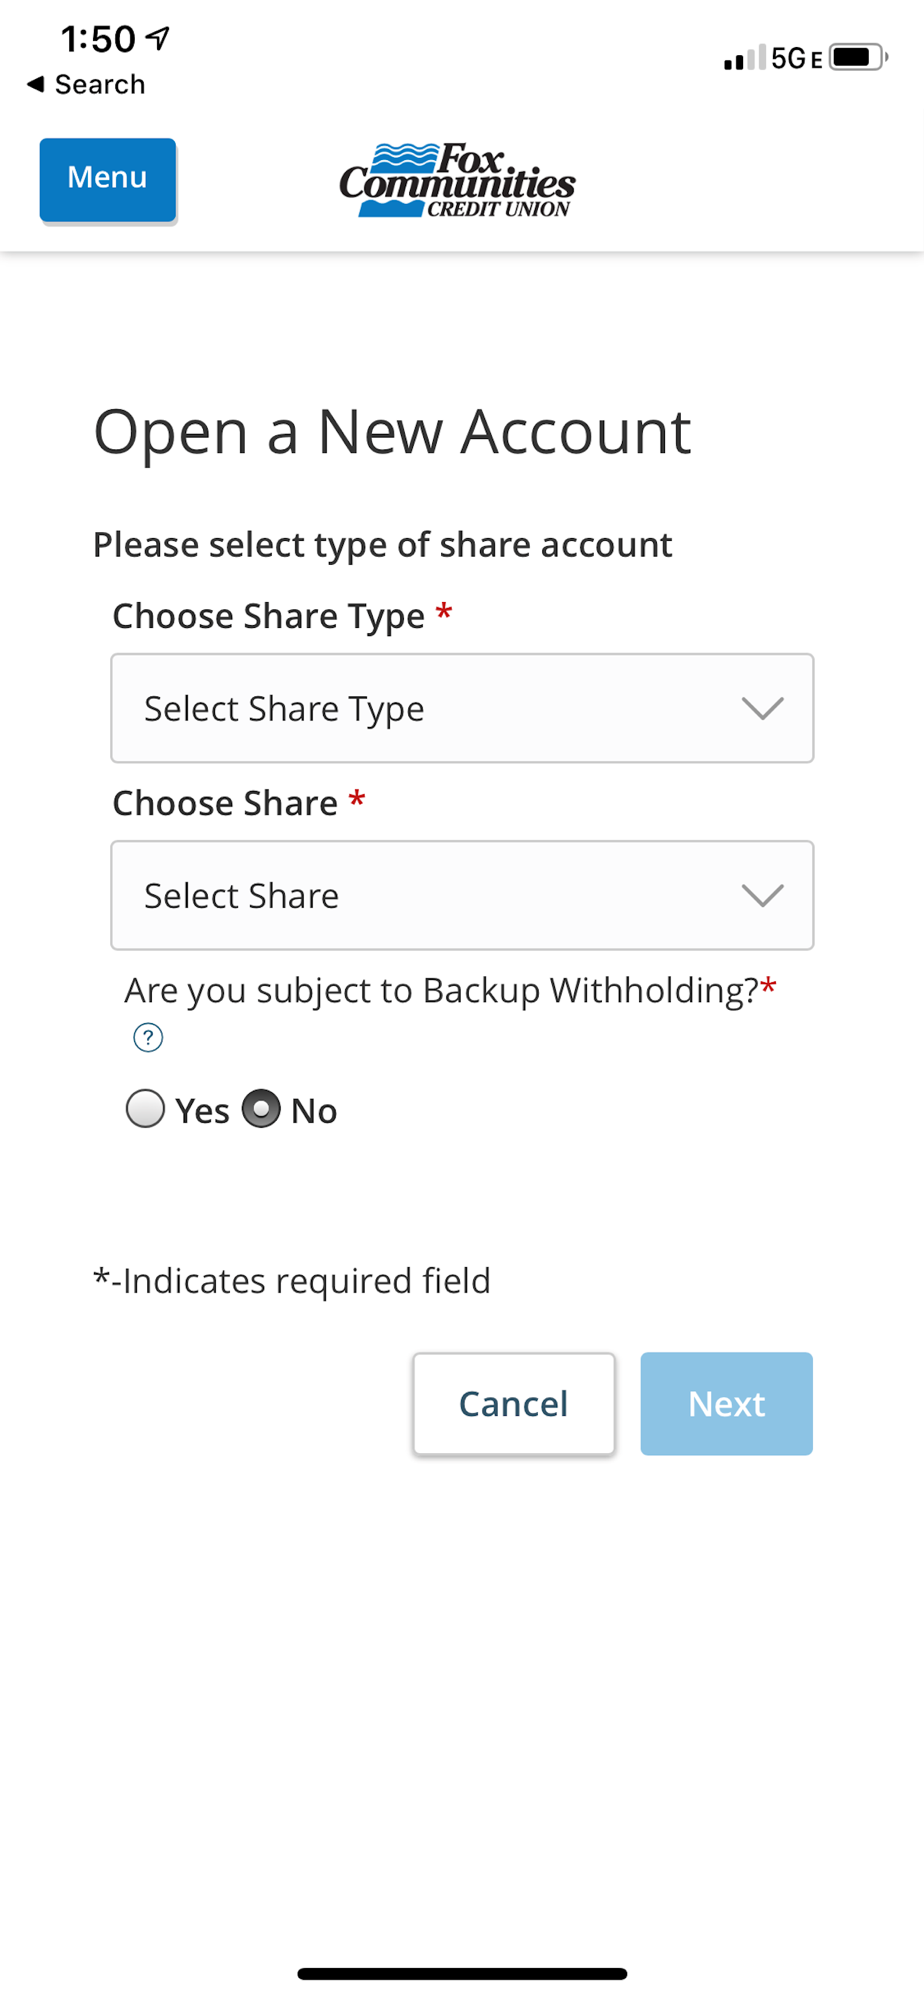Tap the Indicates required field note
This screenshot has height=2000, width=924.
click(292, 1281)
